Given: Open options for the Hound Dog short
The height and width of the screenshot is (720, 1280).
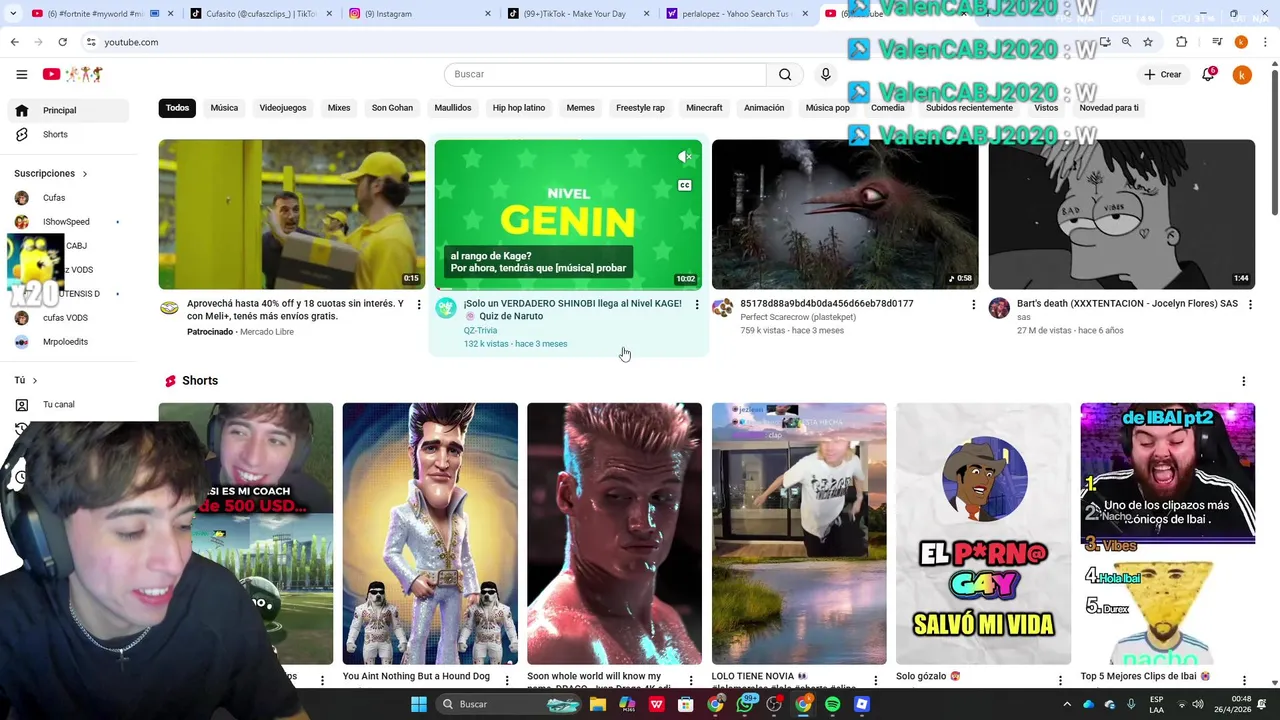Looking at the screenshot, I should pyautogui.click(x=507, y=680).
